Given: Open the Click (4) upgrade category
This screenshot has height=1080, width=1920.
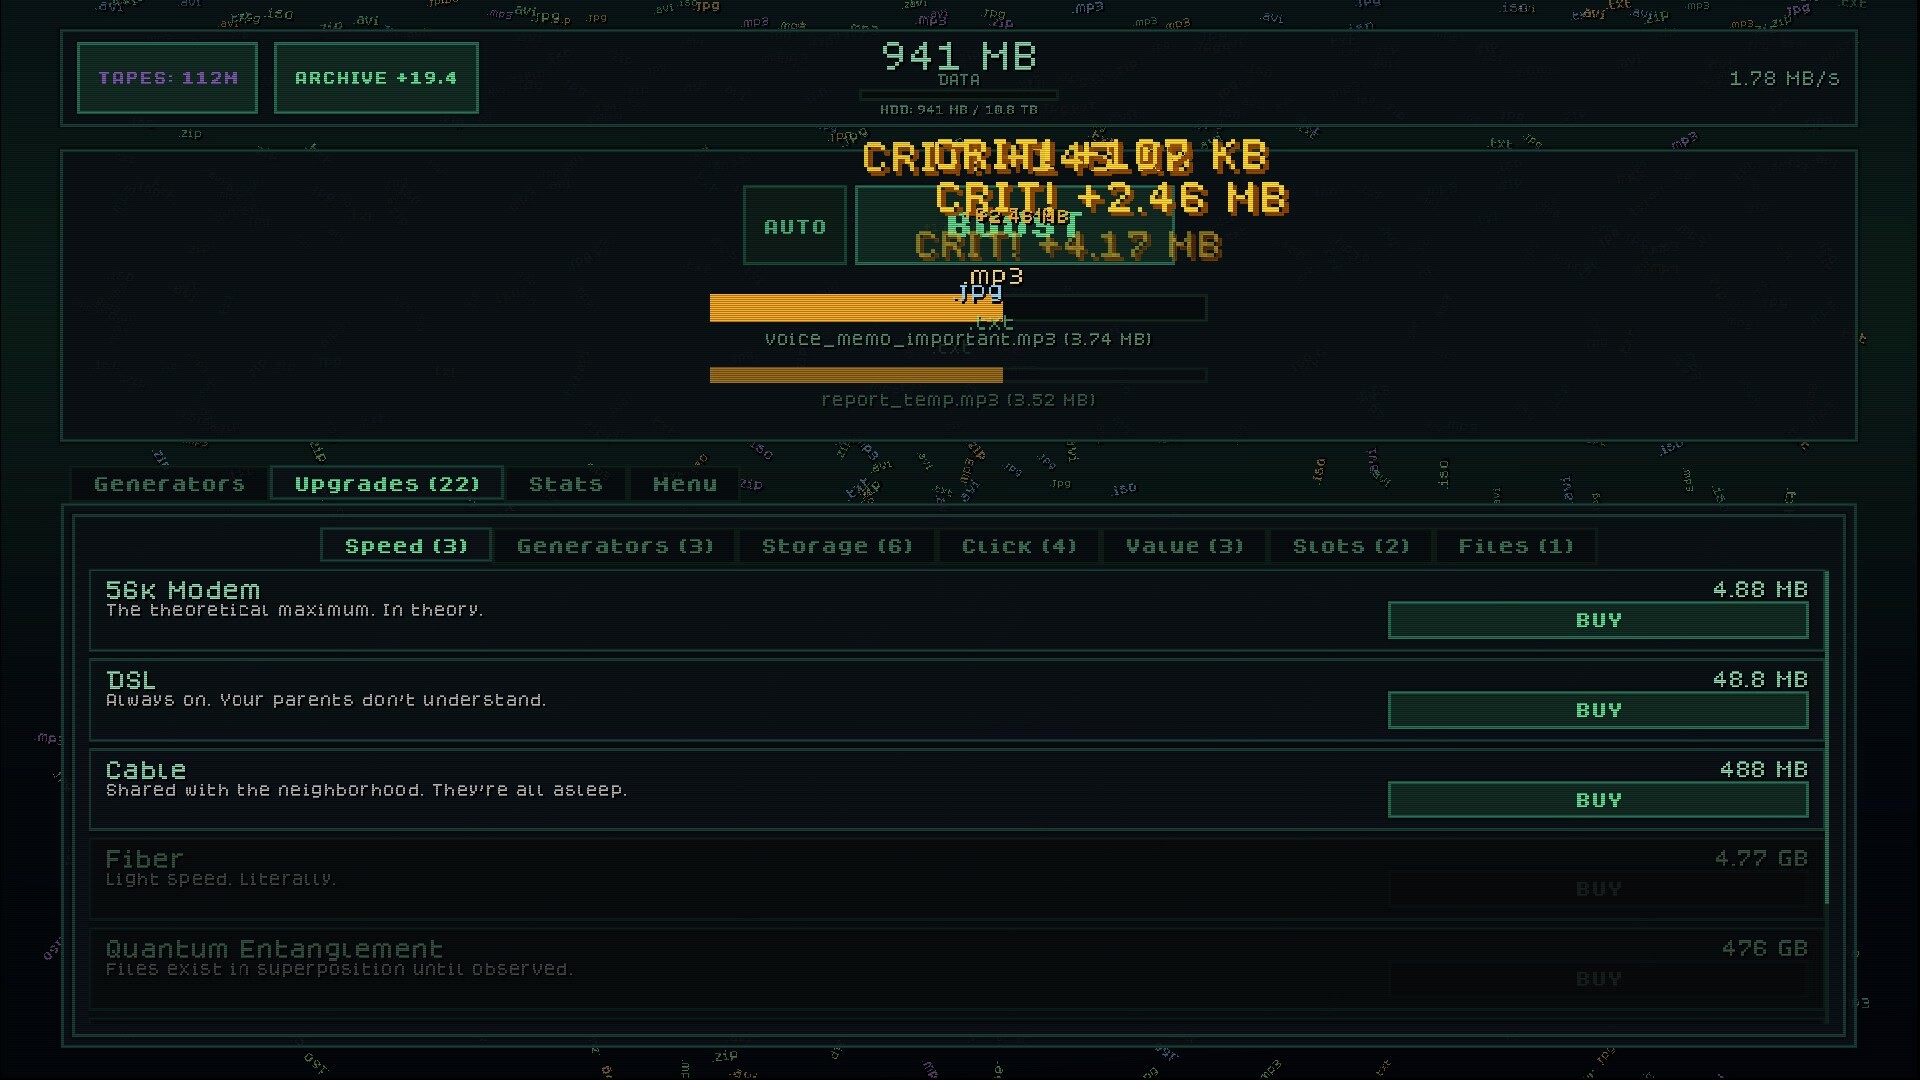Looking at the screenshot, I should 1018,545.
